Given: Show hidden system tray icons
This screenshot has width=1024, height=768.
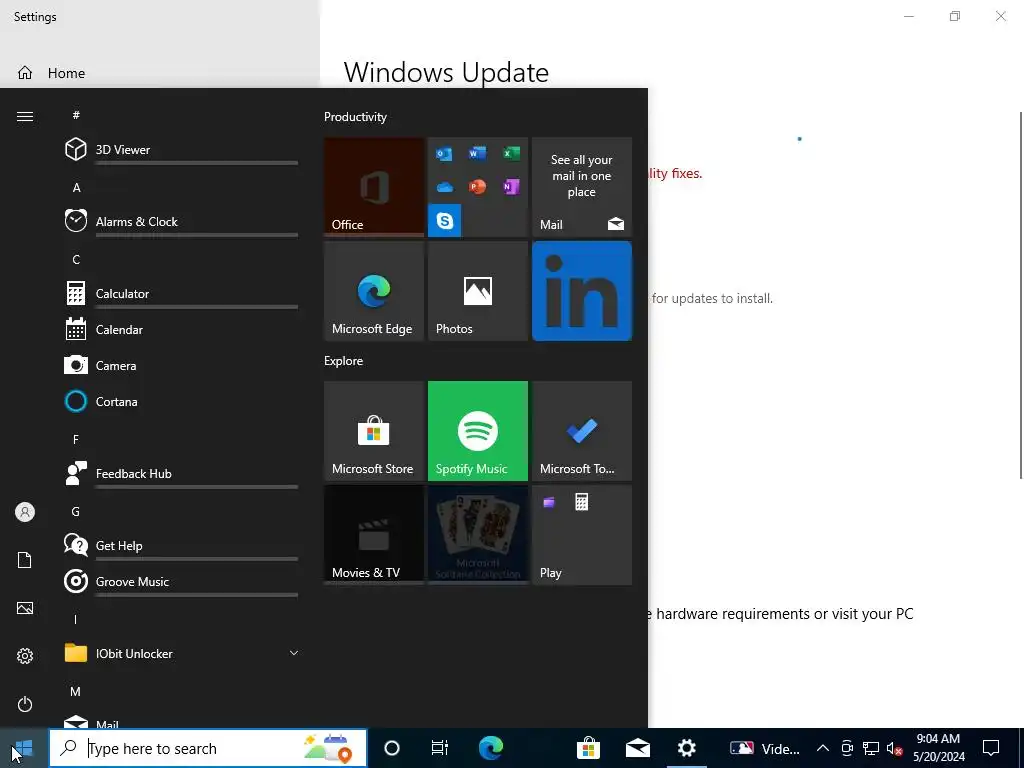Looking at the screenshot, I should tap(823, 748).
